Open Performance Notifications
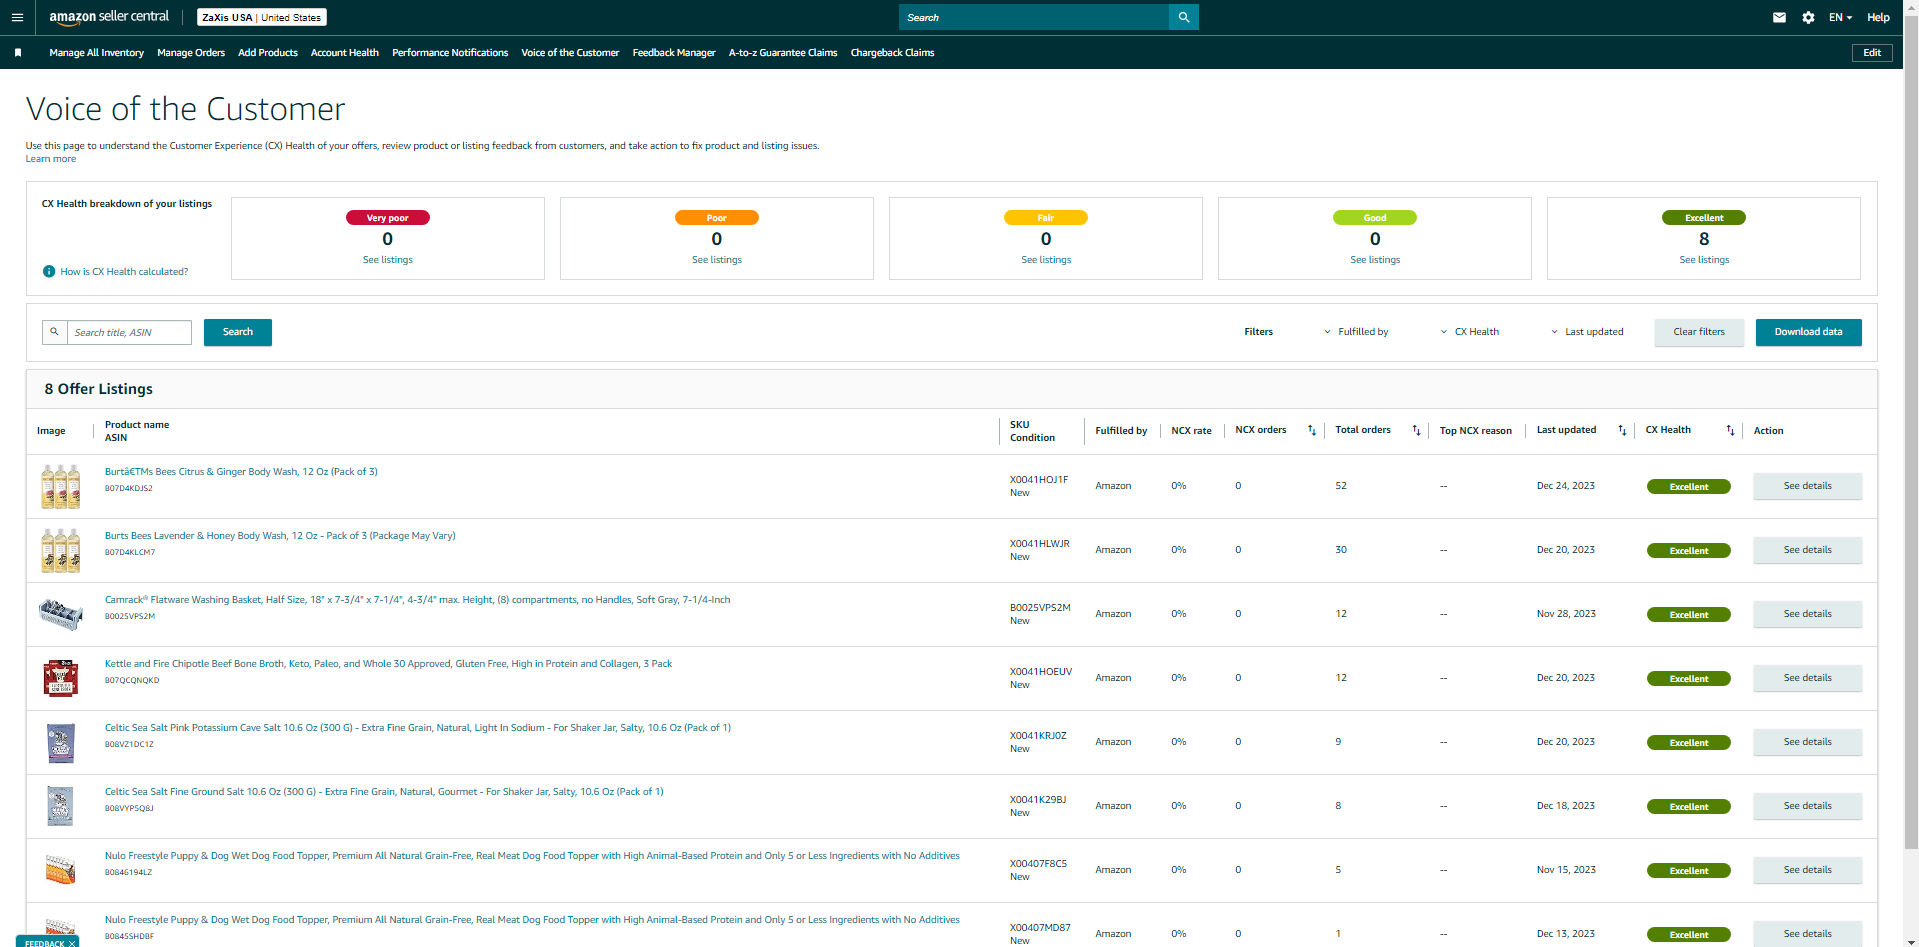Image resolution: width=1919 pixels, height=947 pixels. (450, 53)
